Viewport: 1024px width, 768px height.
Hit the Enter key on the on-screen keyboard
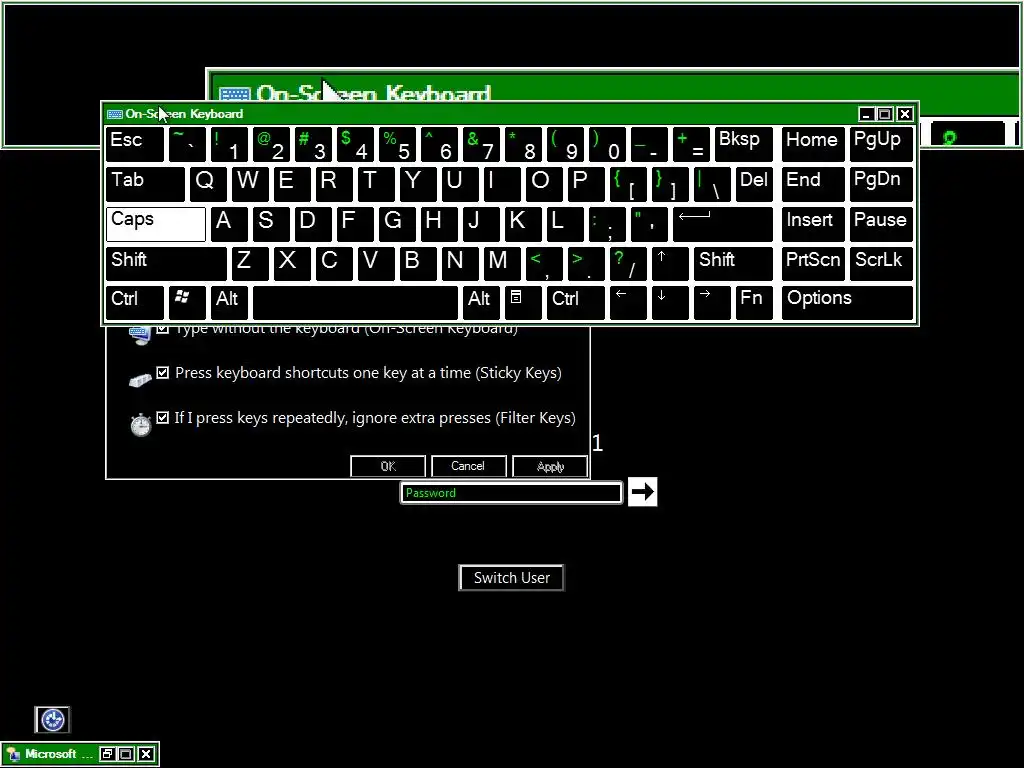coord(723,224)
